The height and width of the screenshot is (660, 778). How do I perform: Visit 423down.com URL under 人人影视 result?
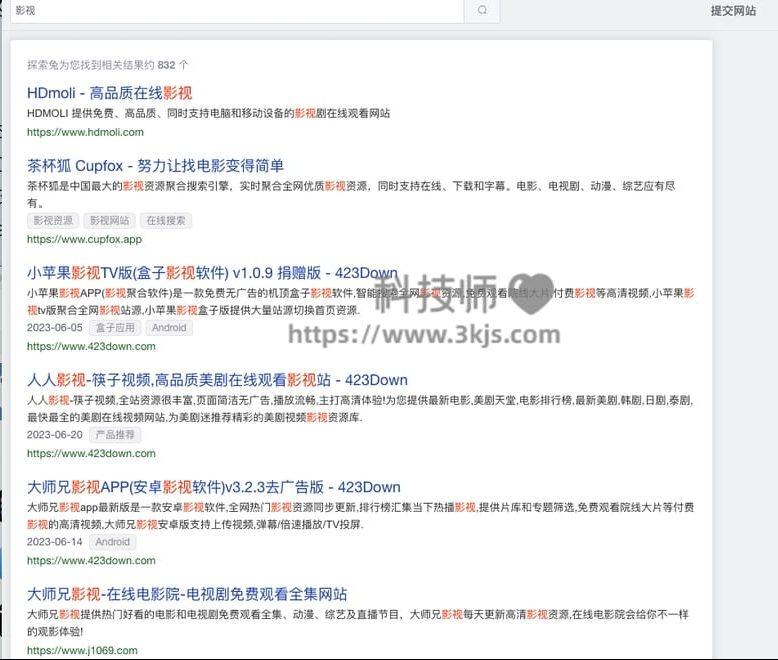tap(91, 454)
